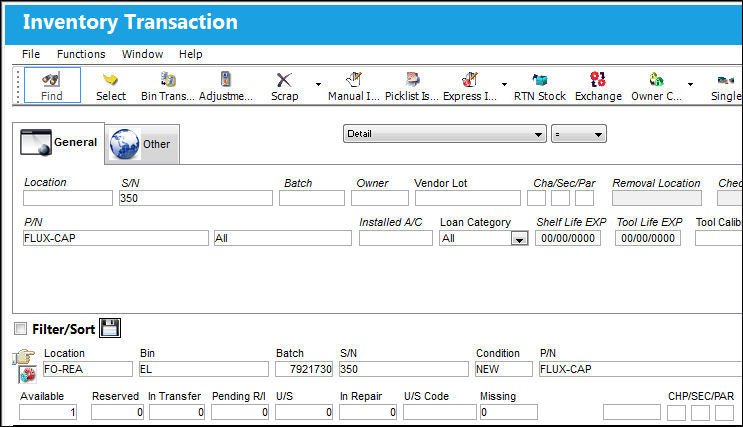Switch to the General tab
743x427 pixels.
coord(58,143)
